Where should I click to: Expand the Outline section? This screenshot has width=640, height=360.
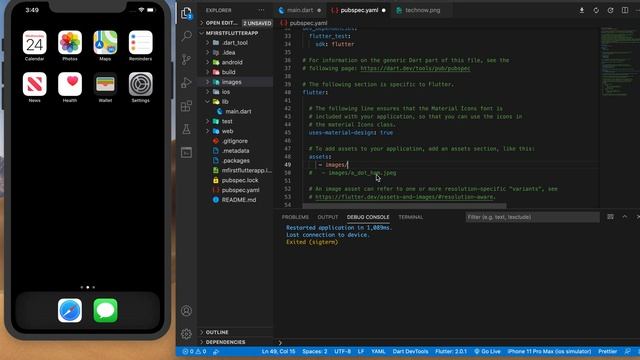tap(235, 332)
